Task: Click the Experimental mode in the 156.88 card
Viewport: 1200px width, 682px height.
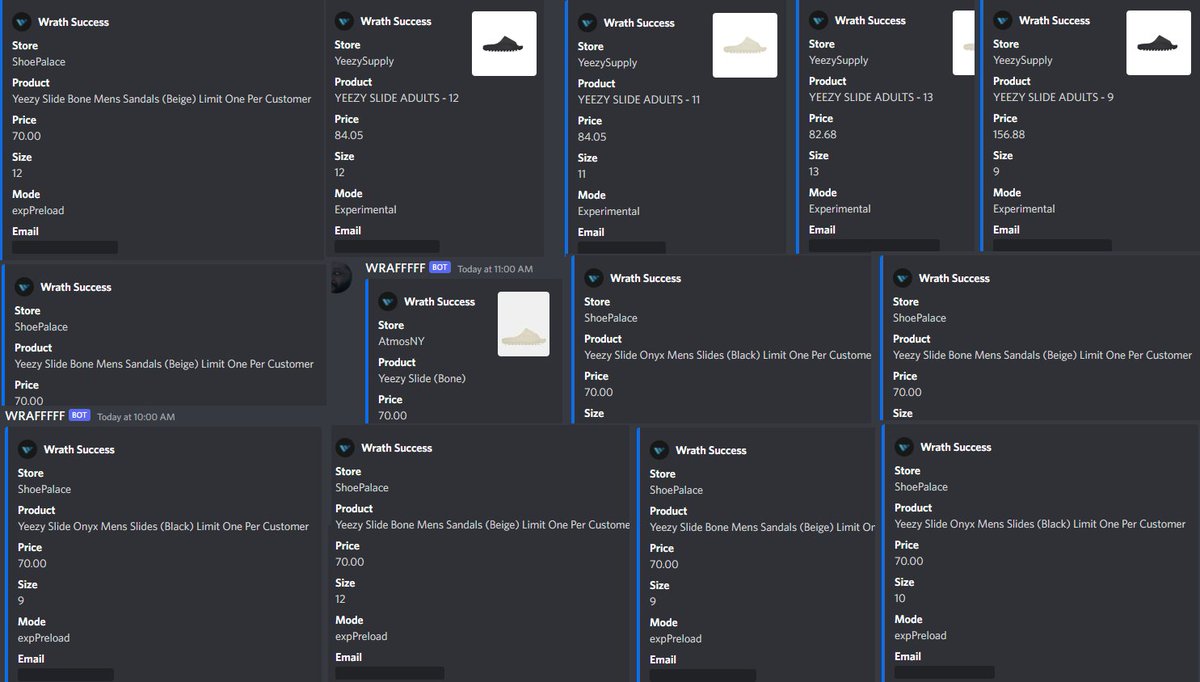Action: (1024, 209)
